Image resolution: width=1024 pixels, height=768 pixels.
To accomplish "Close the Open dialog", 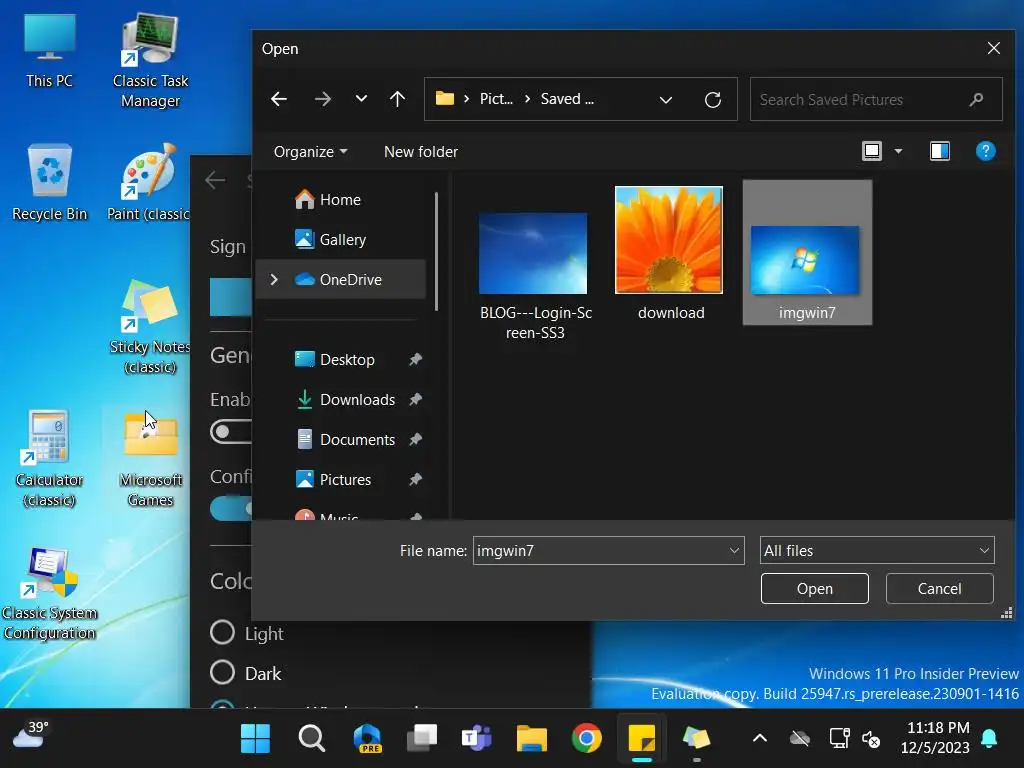I will pyautogui.click(x=993, y=48).
